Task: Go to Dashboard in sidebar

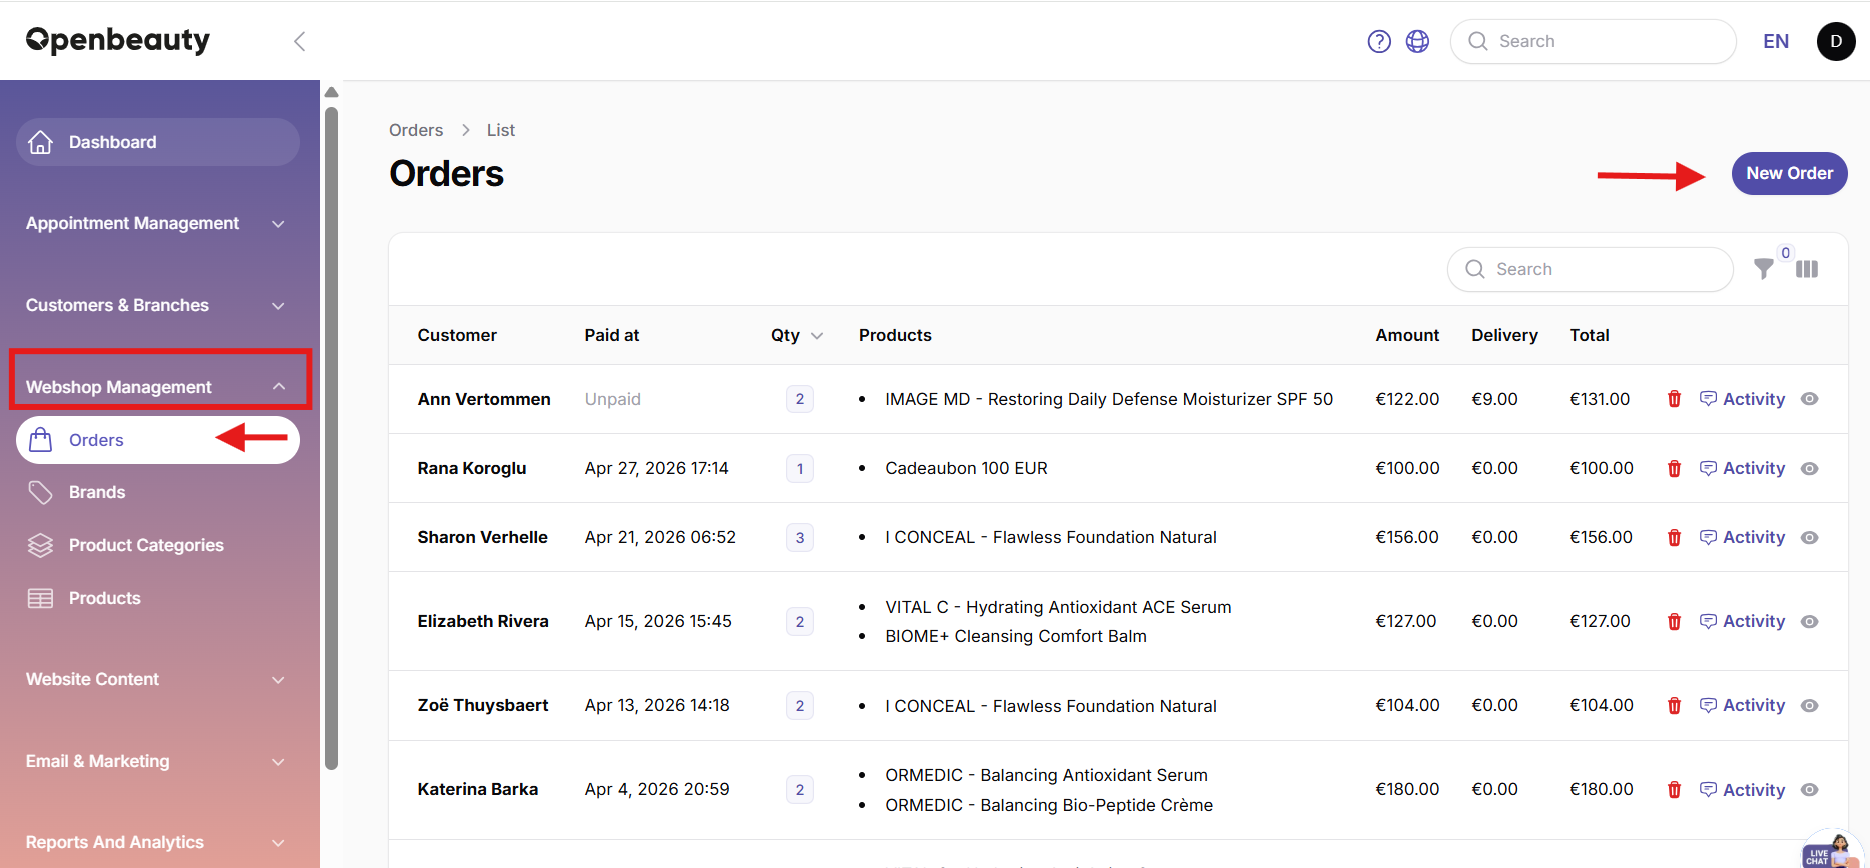Action: 158,142
